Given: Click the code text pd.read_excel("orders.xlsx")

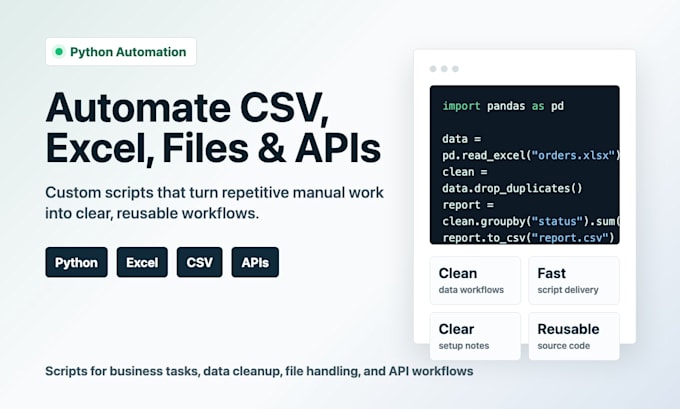Looking at the screenshot, I should (531, 155).
